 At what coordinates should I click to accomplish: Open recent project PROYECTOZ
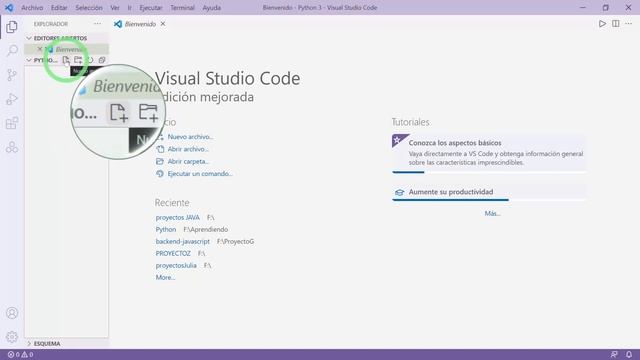[173, 253]
